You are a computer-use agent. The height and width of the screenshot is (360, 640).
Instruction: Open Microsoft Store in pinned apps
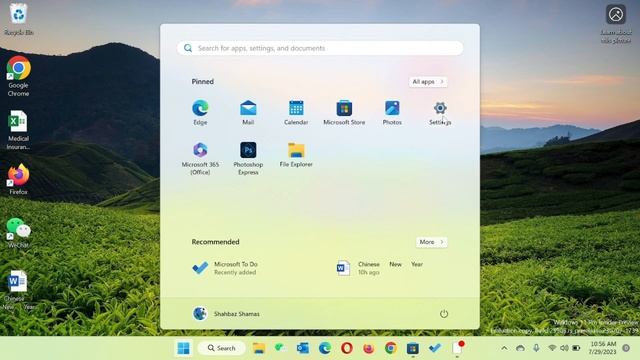344,112
